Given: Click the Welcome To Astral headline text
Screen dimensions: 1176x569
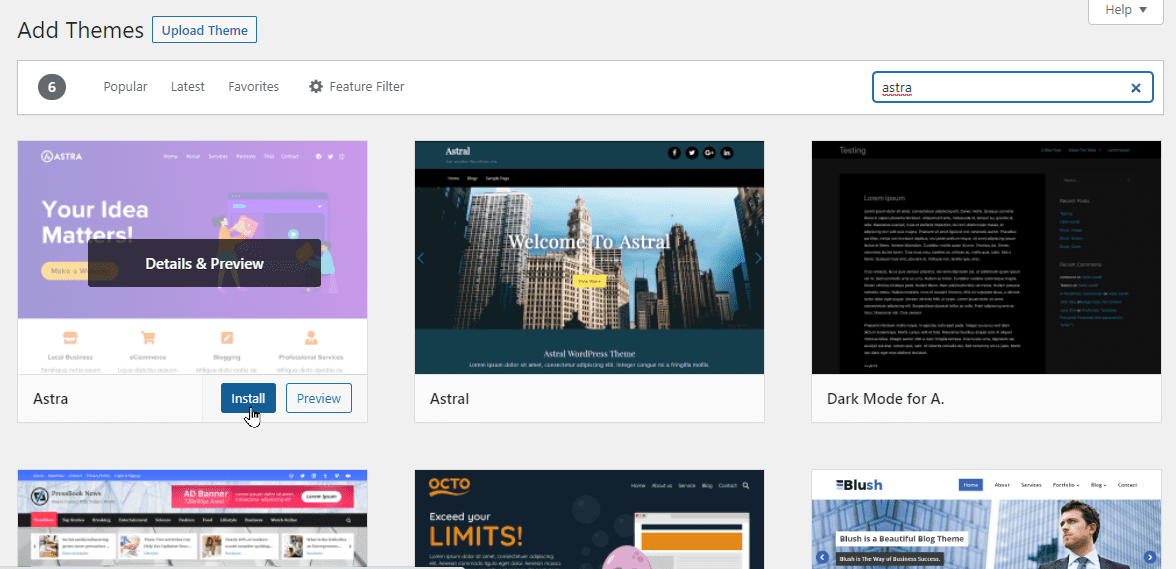Looking at the screenshot, I should tap(589, 241).
